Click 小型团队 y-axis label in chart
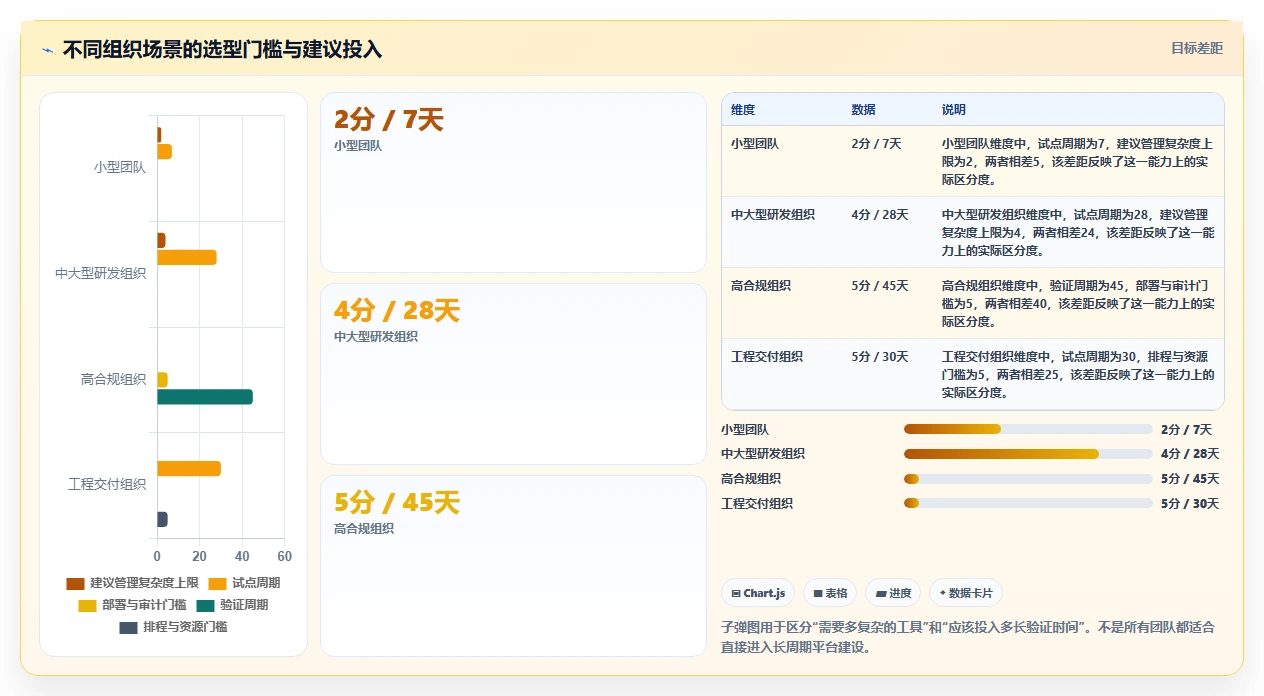Viewport: 1264px width, 696px height. 120,168
